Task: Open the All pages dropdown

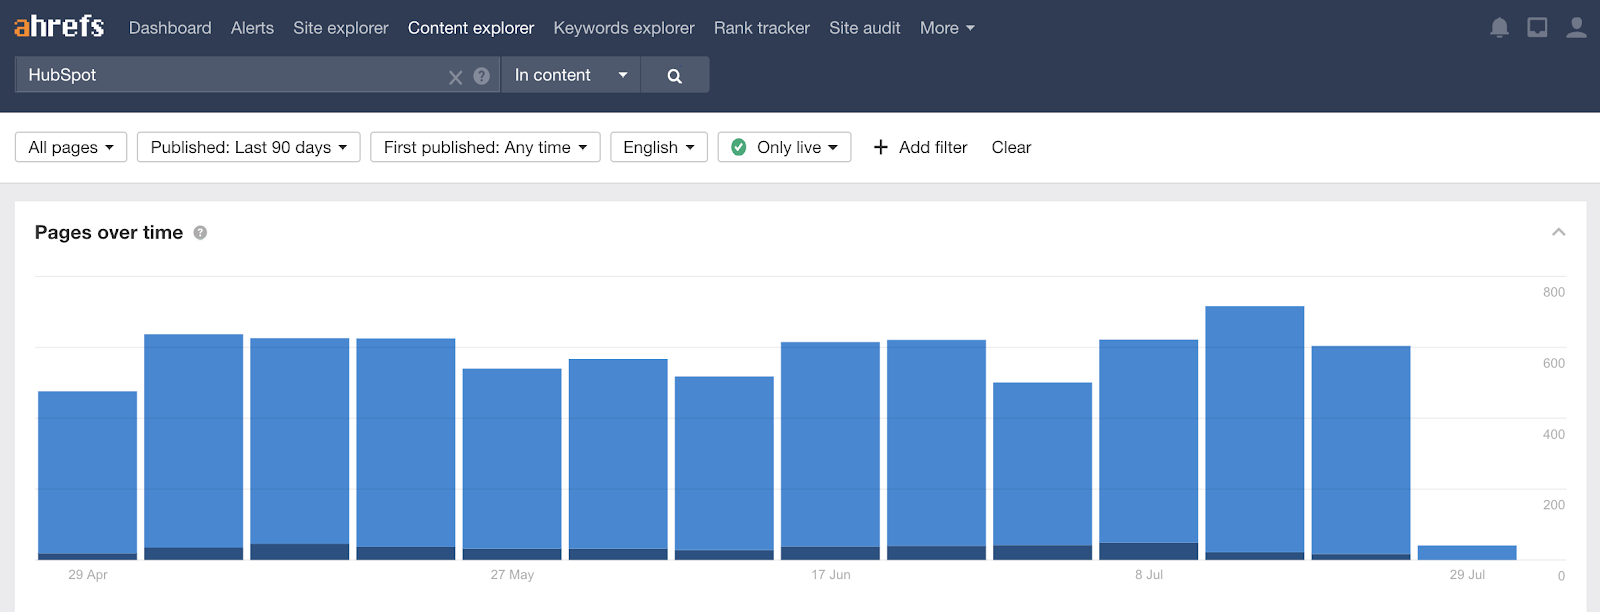Action: (71, 147)
